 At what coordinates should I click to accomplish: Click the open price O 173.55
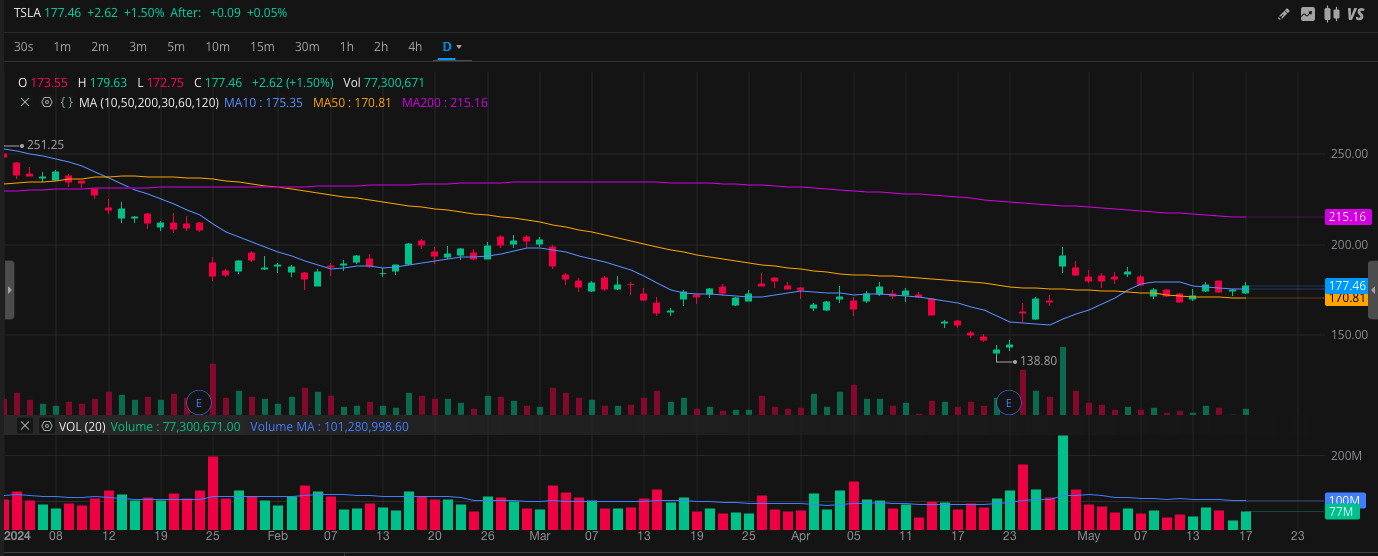[43, 82]
